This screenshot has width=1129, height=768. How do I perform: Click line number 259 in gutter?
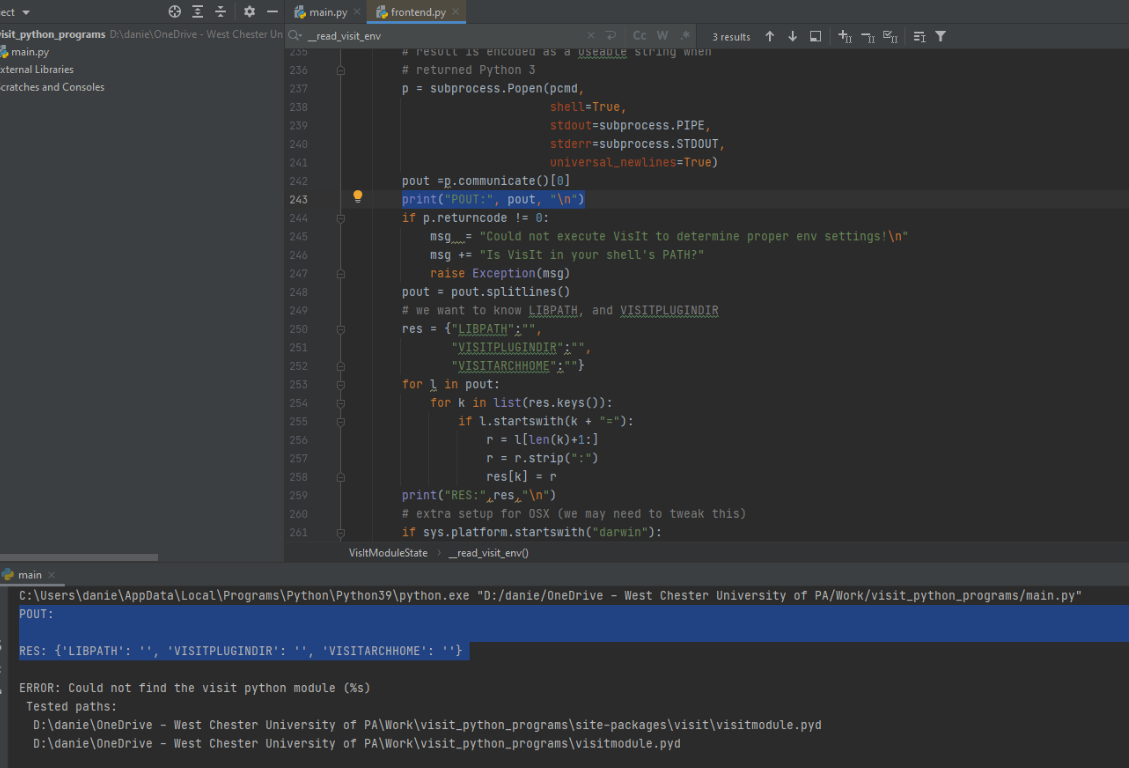click(x=298, y=495)
